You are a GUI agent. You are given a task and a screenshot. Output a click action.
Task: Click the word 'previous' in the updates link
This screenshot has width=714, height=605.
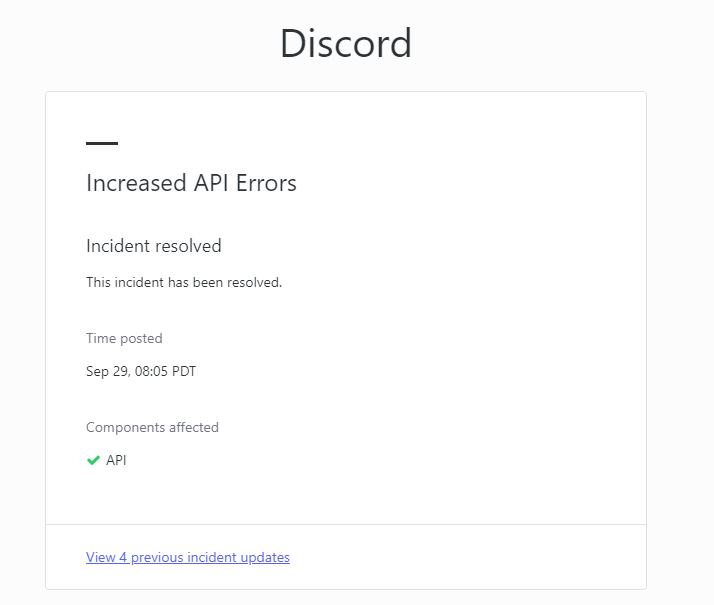(156, 557)
